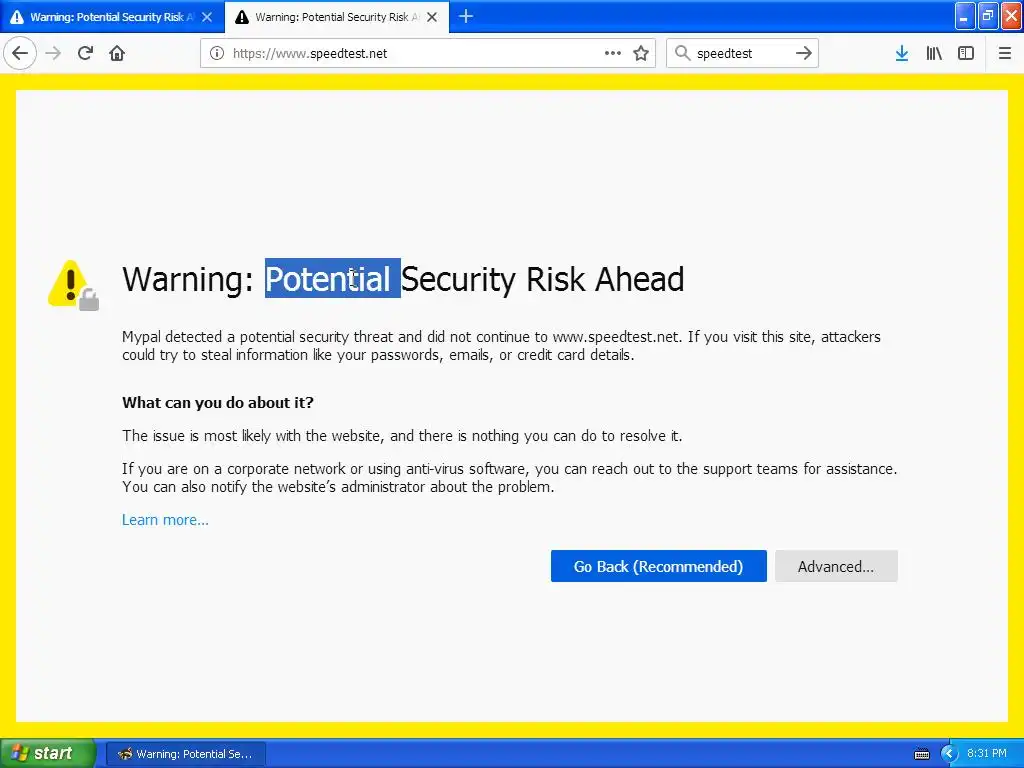1024x768 pixels.
Task: Click the 8:31 PM system clock
Action: click(x=987, y=753)
